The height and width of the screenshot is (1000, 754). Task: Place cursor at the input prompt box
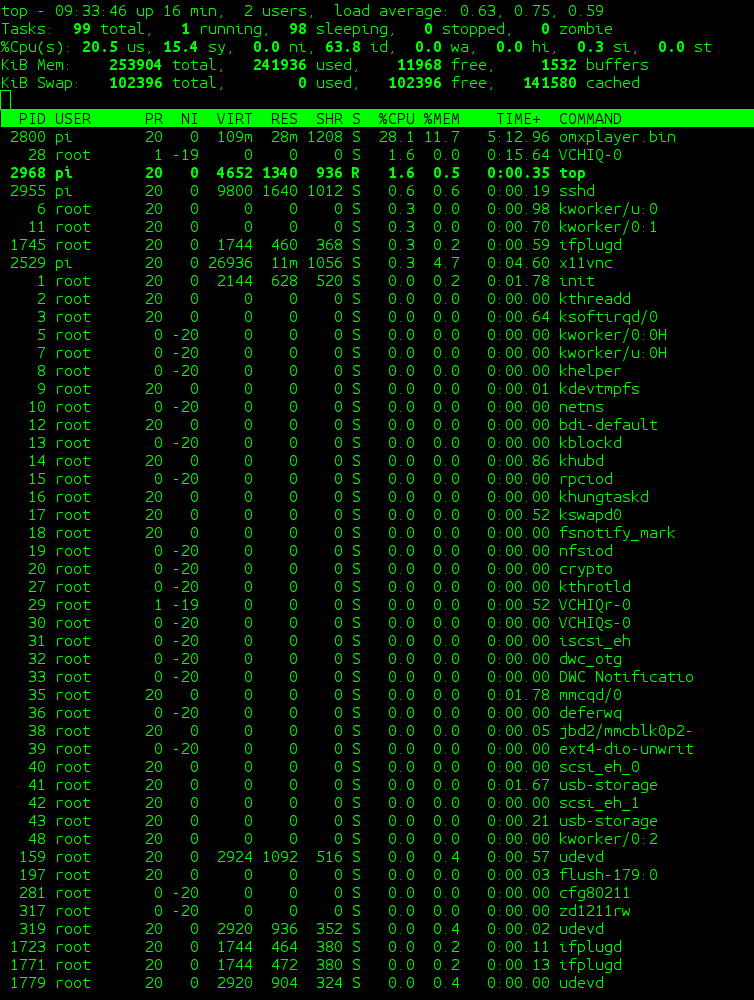pyautogui.click(x=6, y=100)
